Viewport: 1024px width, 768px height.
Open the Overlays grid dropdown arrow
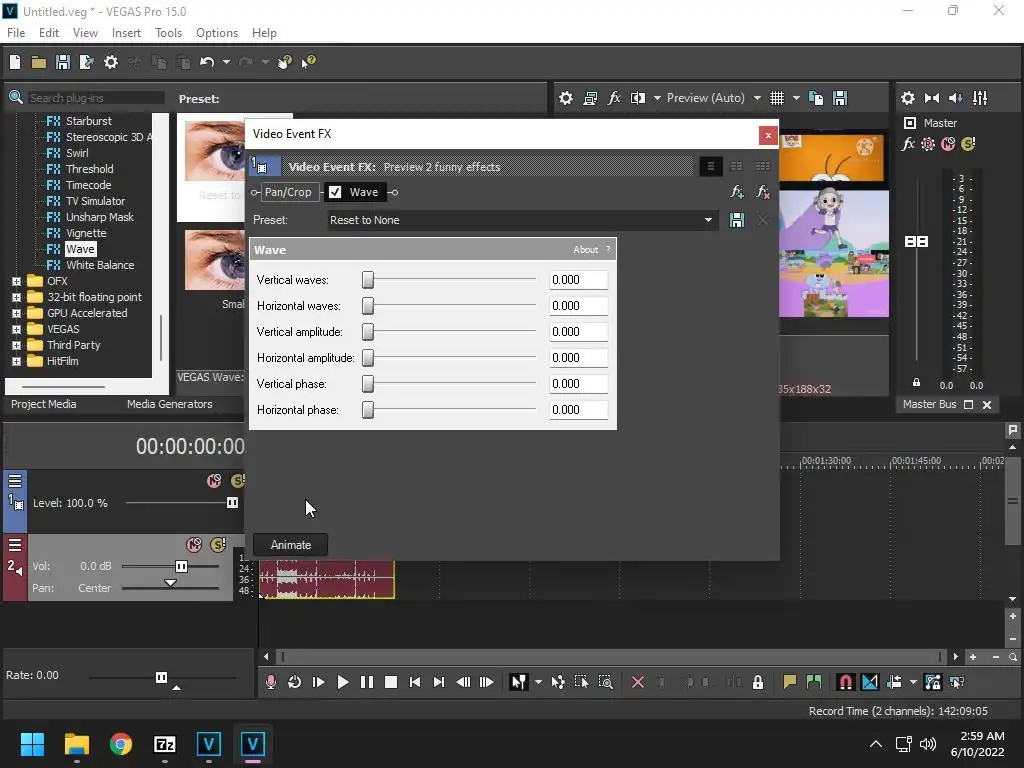[796, 98]
